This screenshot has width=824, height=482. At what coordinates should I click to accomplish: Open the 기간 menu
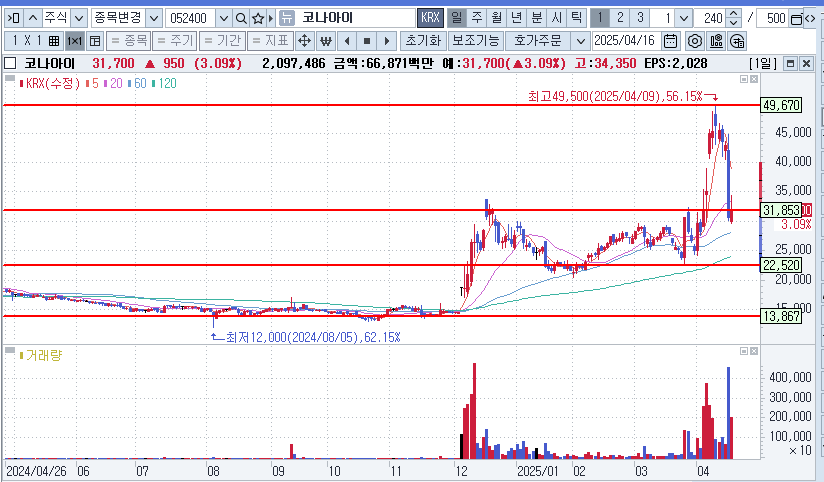coord(222,40)
